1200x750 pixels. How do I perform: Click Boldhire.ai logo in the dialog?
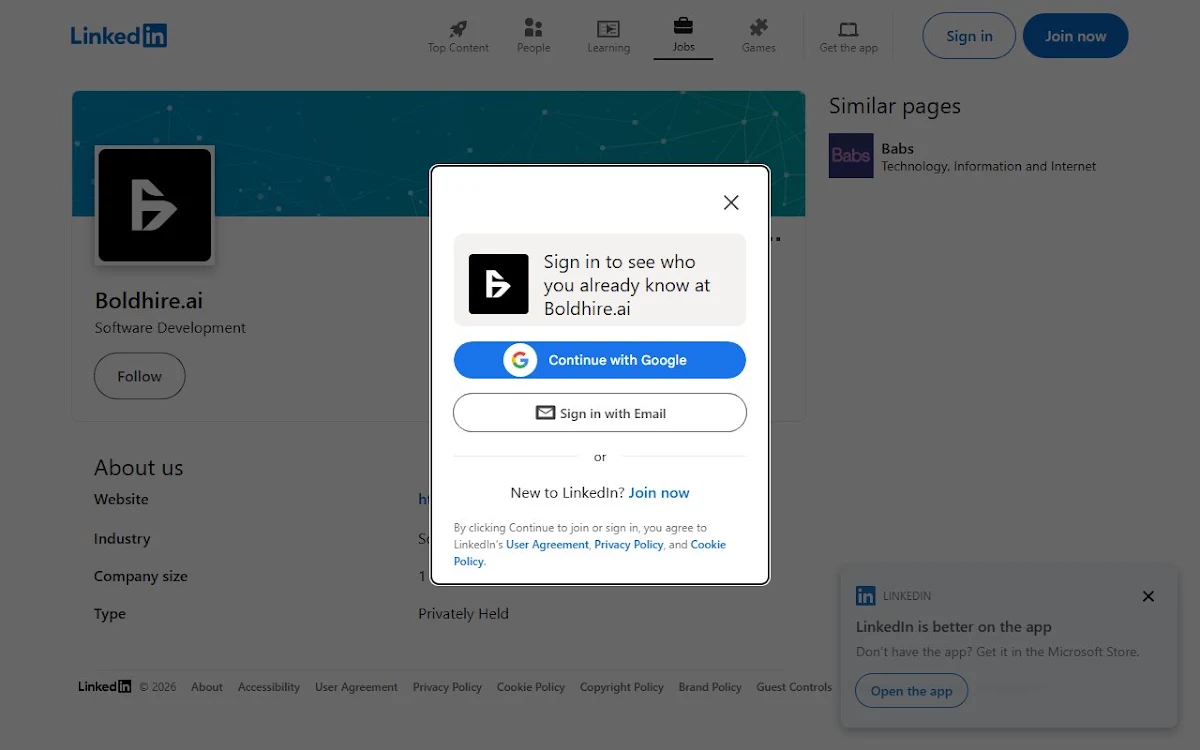pyautogui.click(x=498, y=284)
